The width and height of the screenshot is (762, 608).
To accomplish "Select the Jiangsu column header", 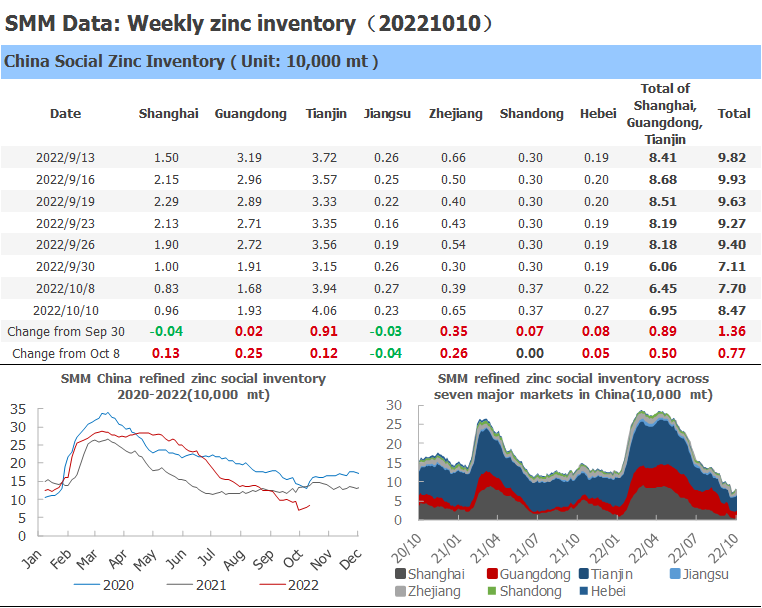I will [387, 114].
